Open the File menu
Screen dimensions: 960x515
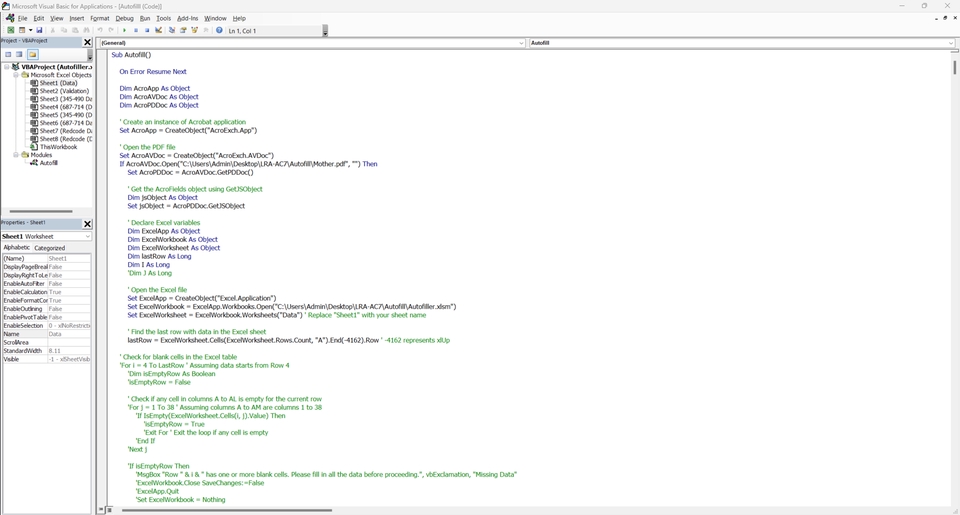point(23,18)
